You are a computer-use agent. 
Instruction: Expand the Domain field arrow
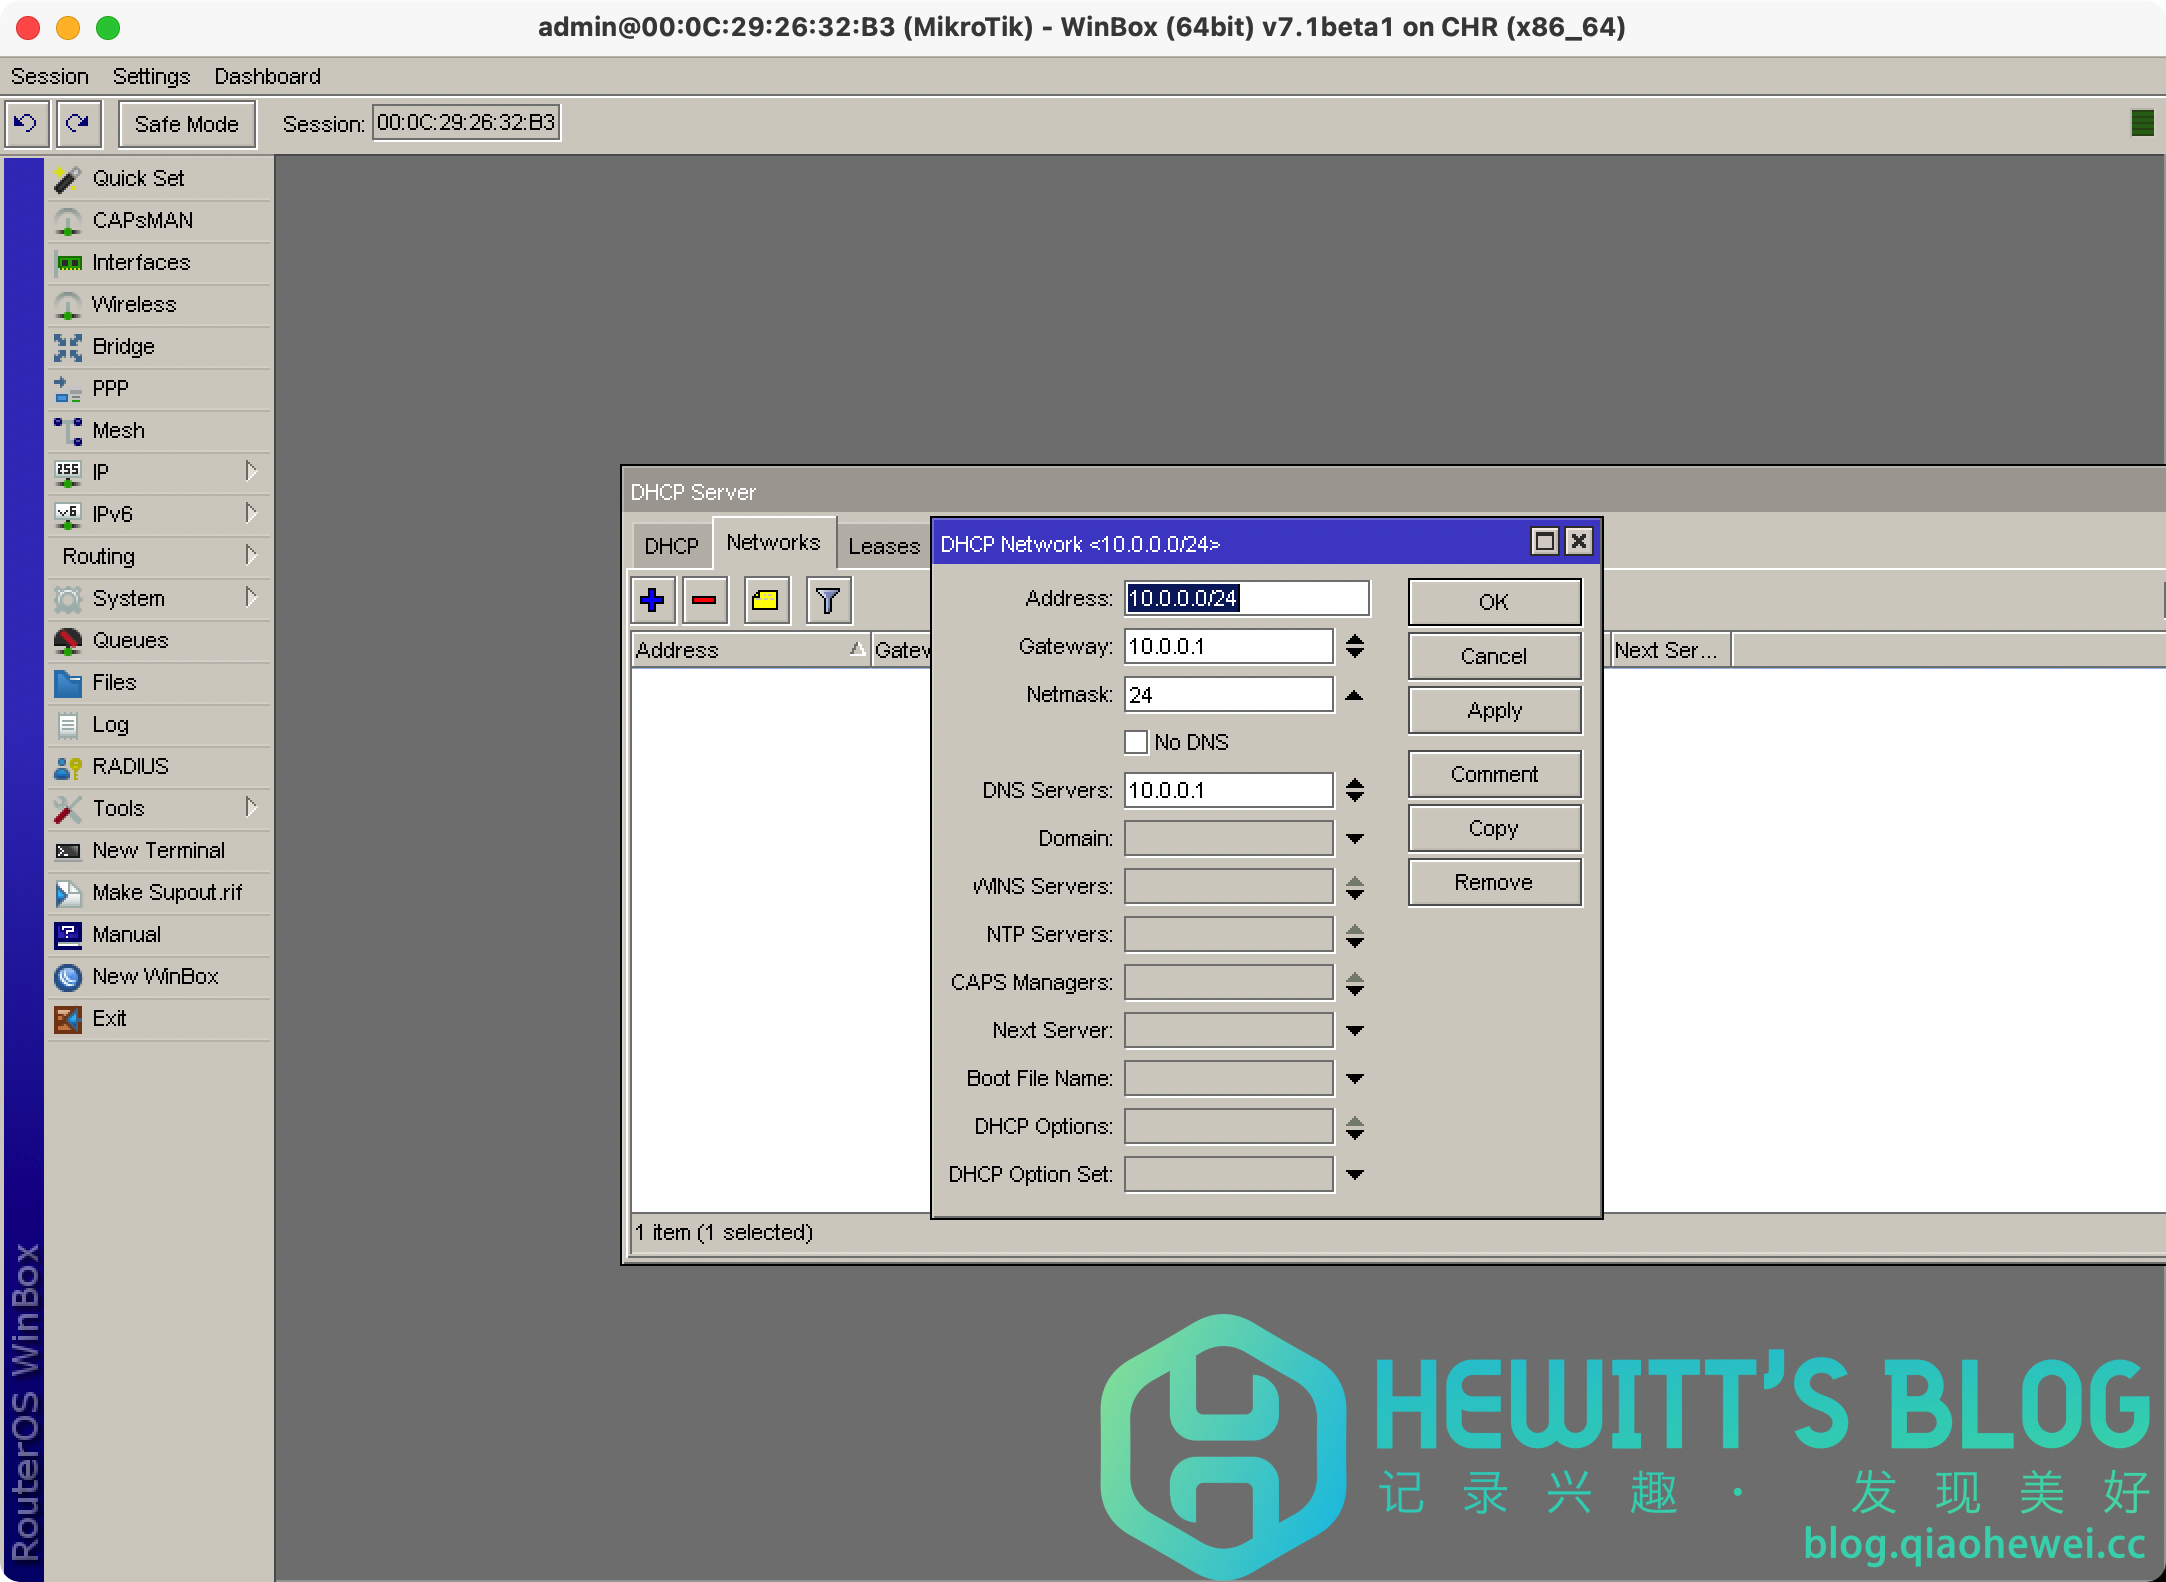click(1354, 838)
